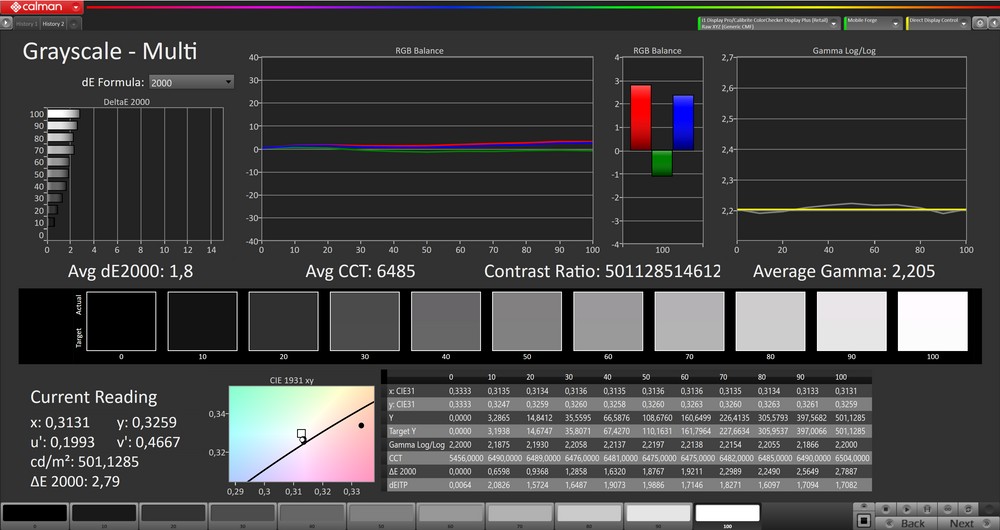
Task: Select the 100 white swatch in bottom strip
Action: pos(727,514)
